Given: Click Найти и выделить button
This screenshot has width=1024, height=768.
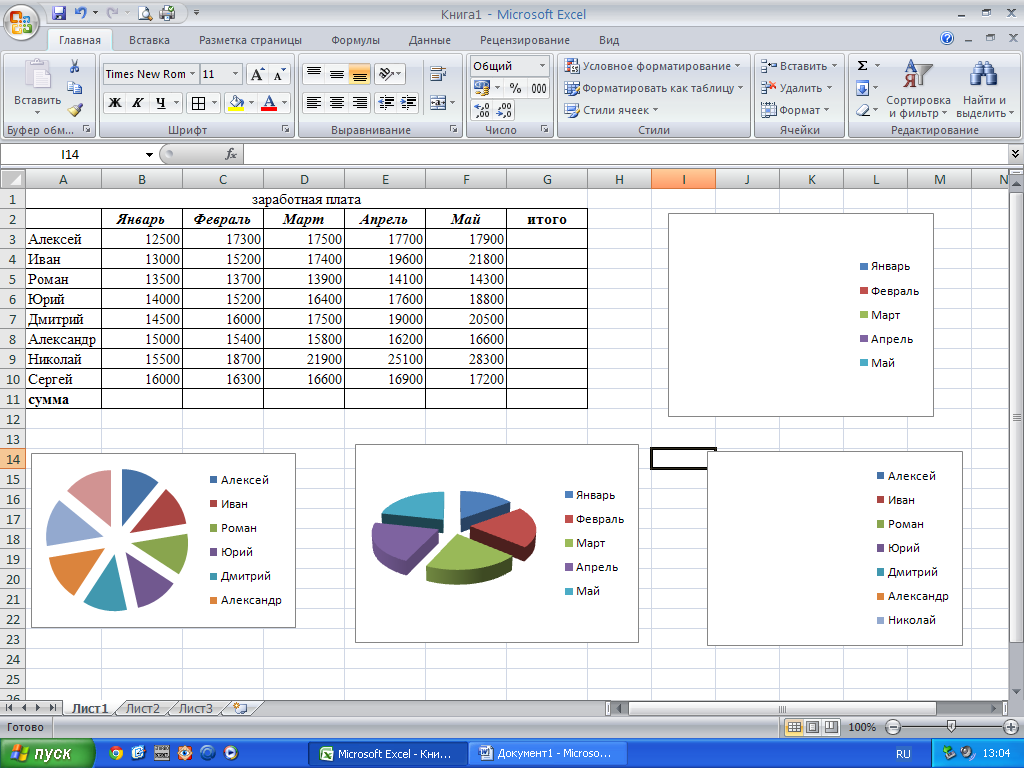Looking at the screenshot, I should (984, 89).
